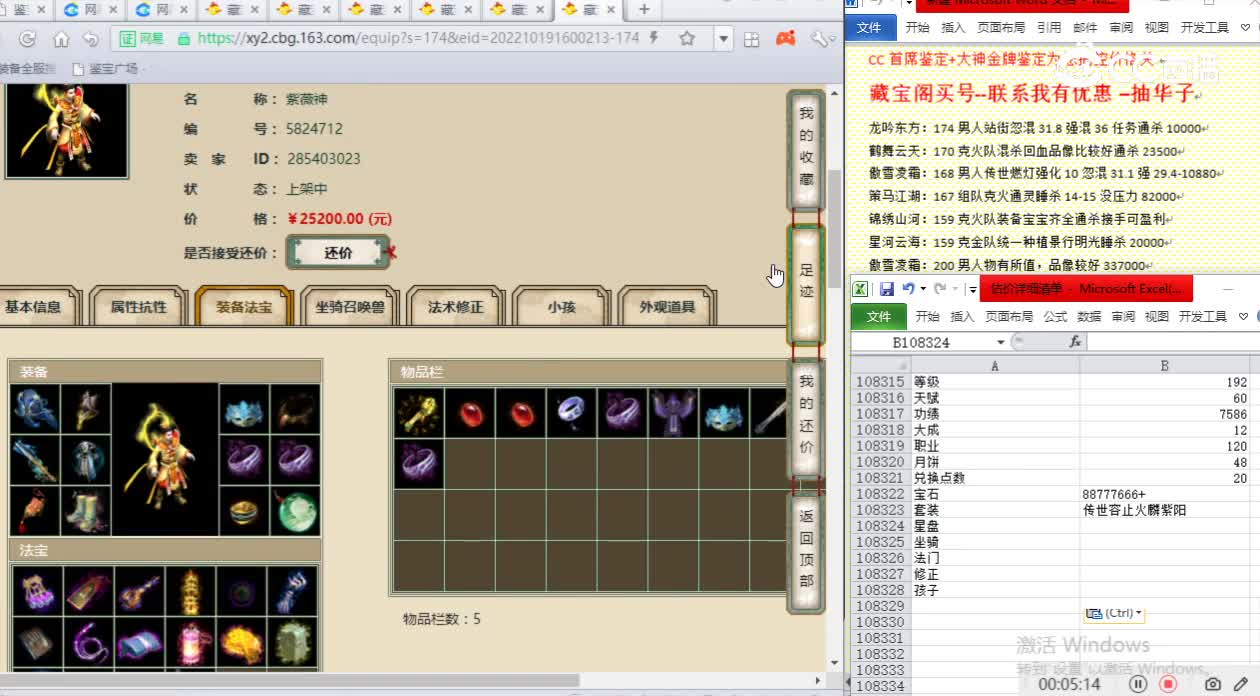Open Excel 文件 menu

pos(878,316)
